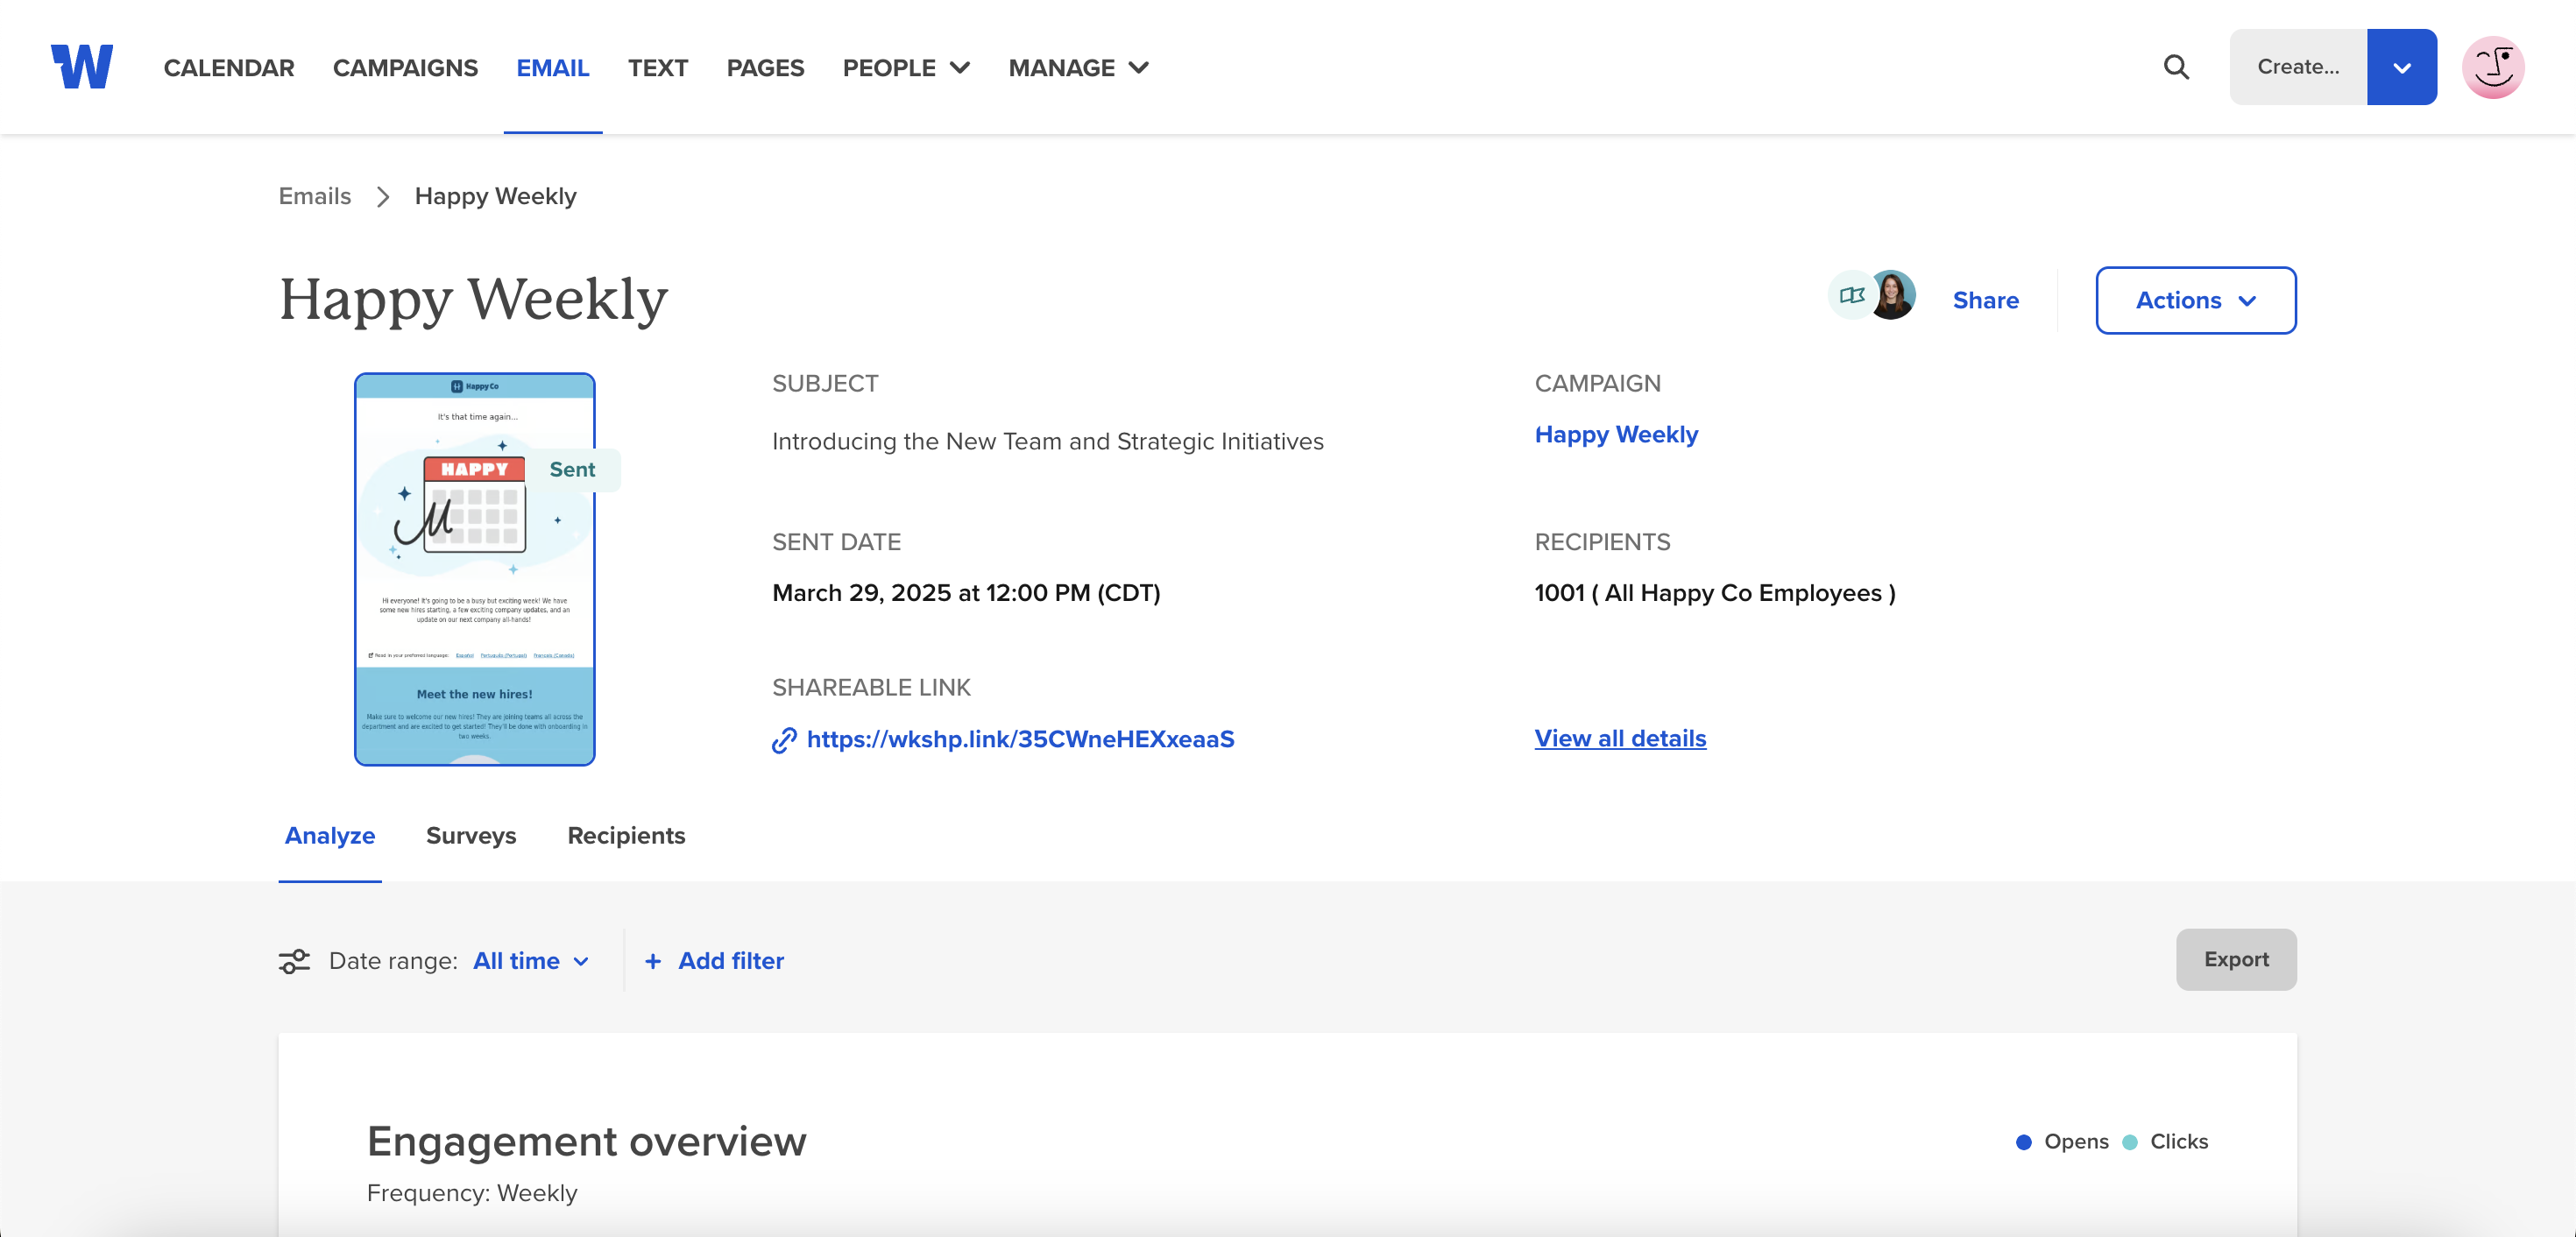
Task: Click View all details link
Action: pyautogui.click(x=1620, y=739)
